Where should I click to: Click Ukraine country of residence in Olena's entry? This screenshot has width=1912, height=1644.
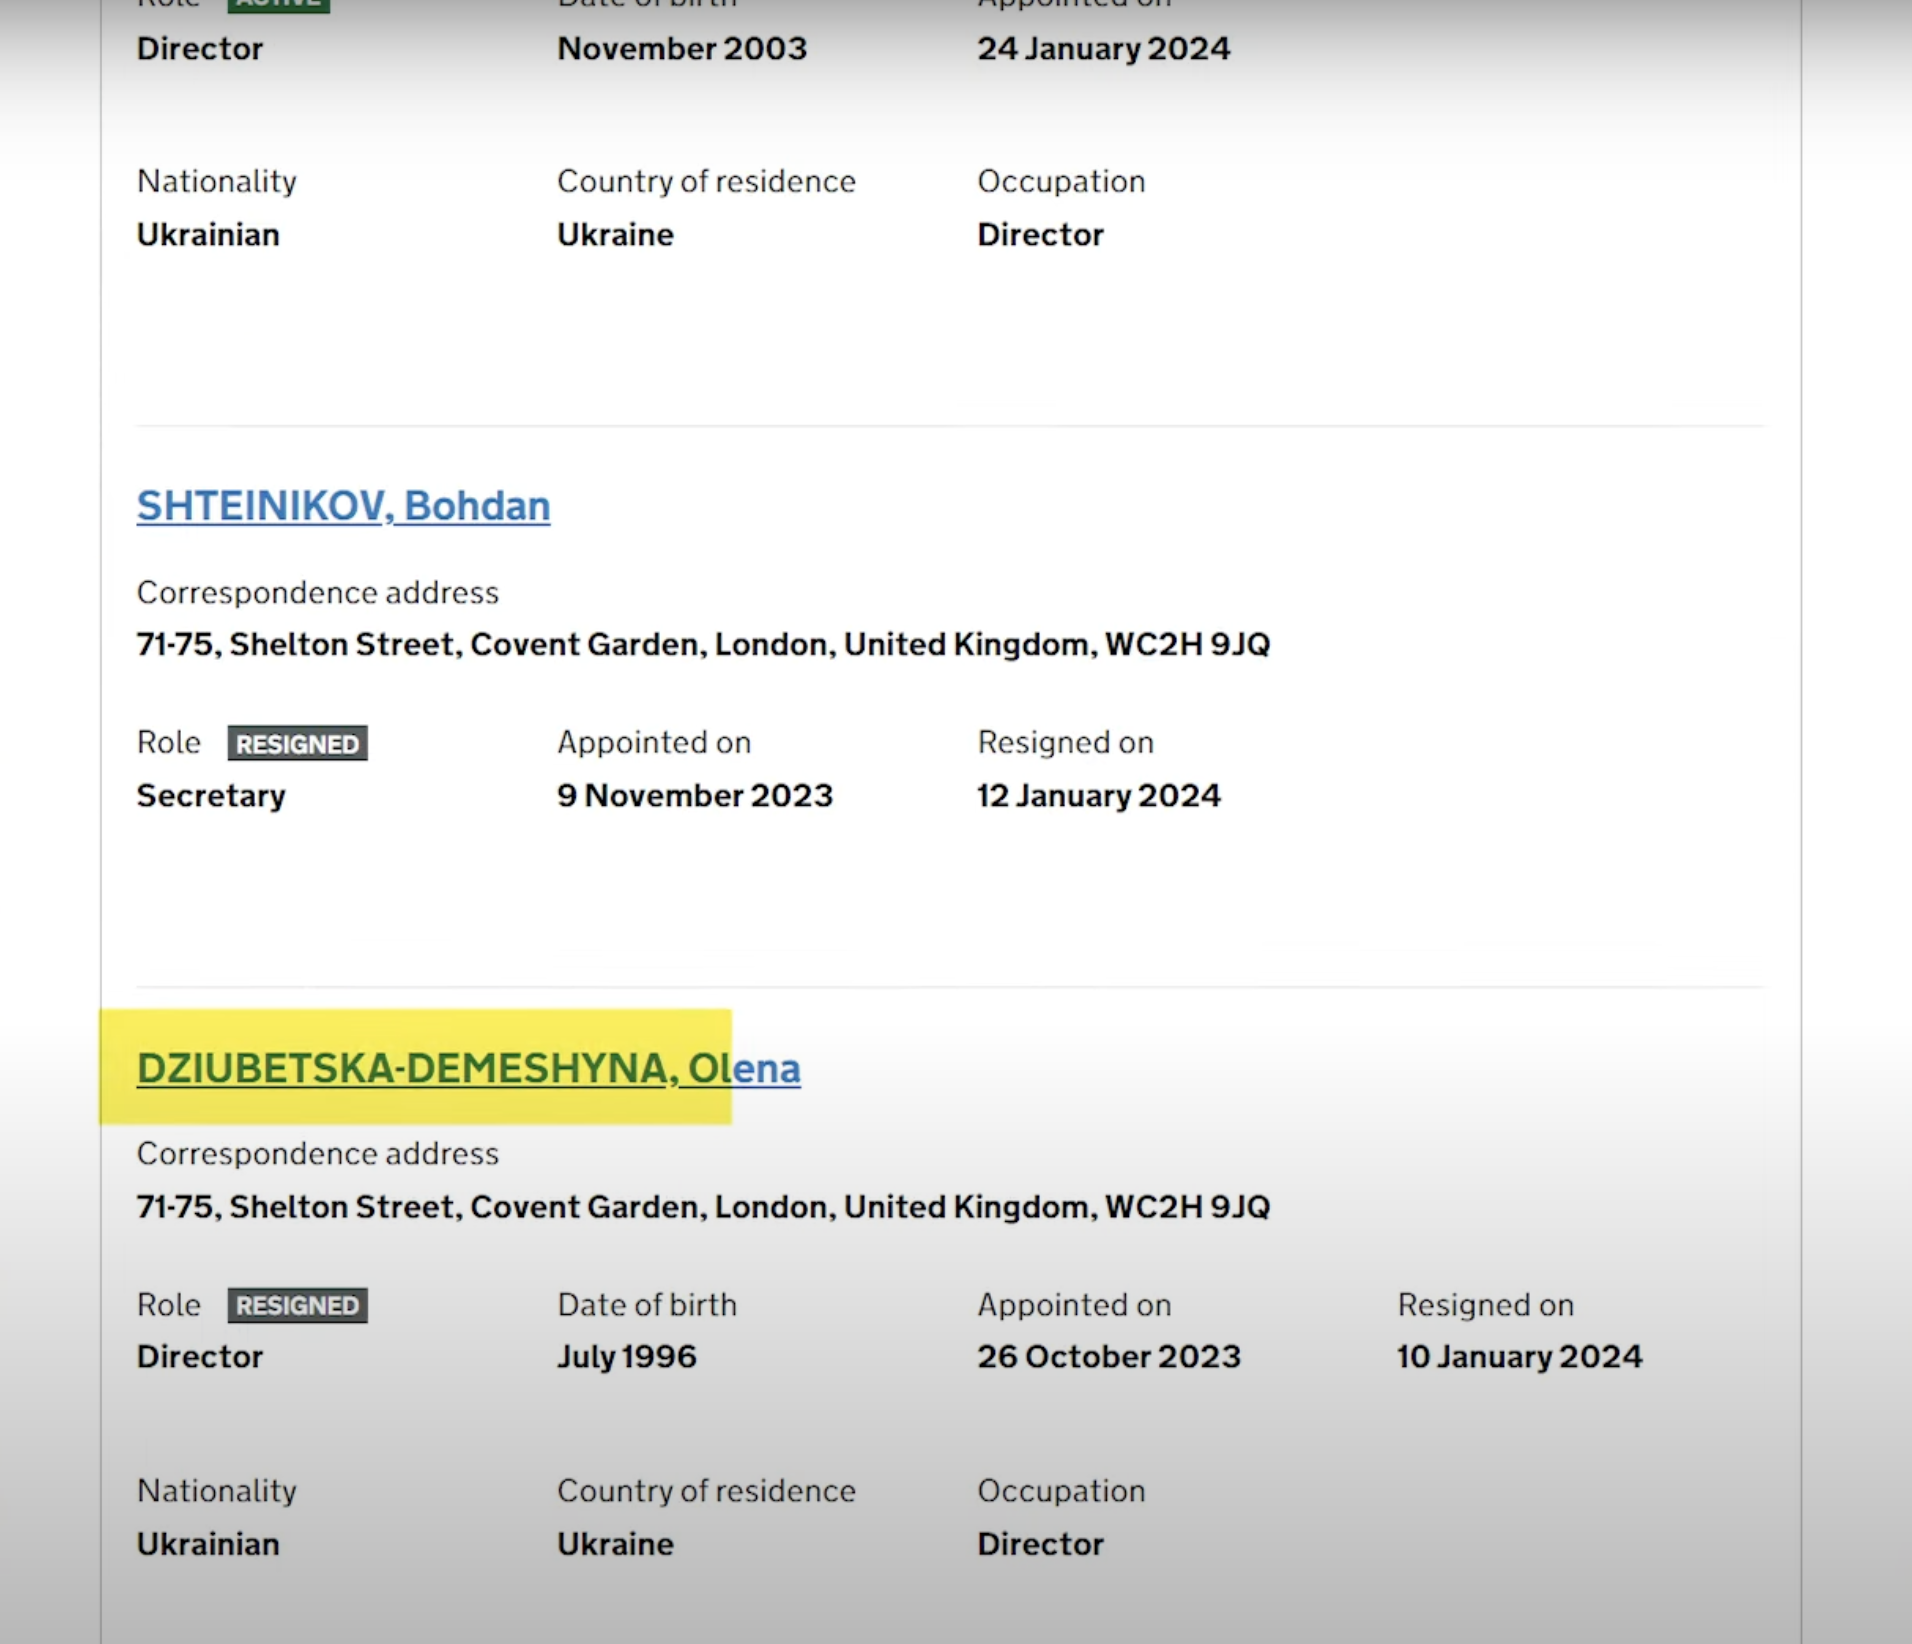pos(615,1543)
